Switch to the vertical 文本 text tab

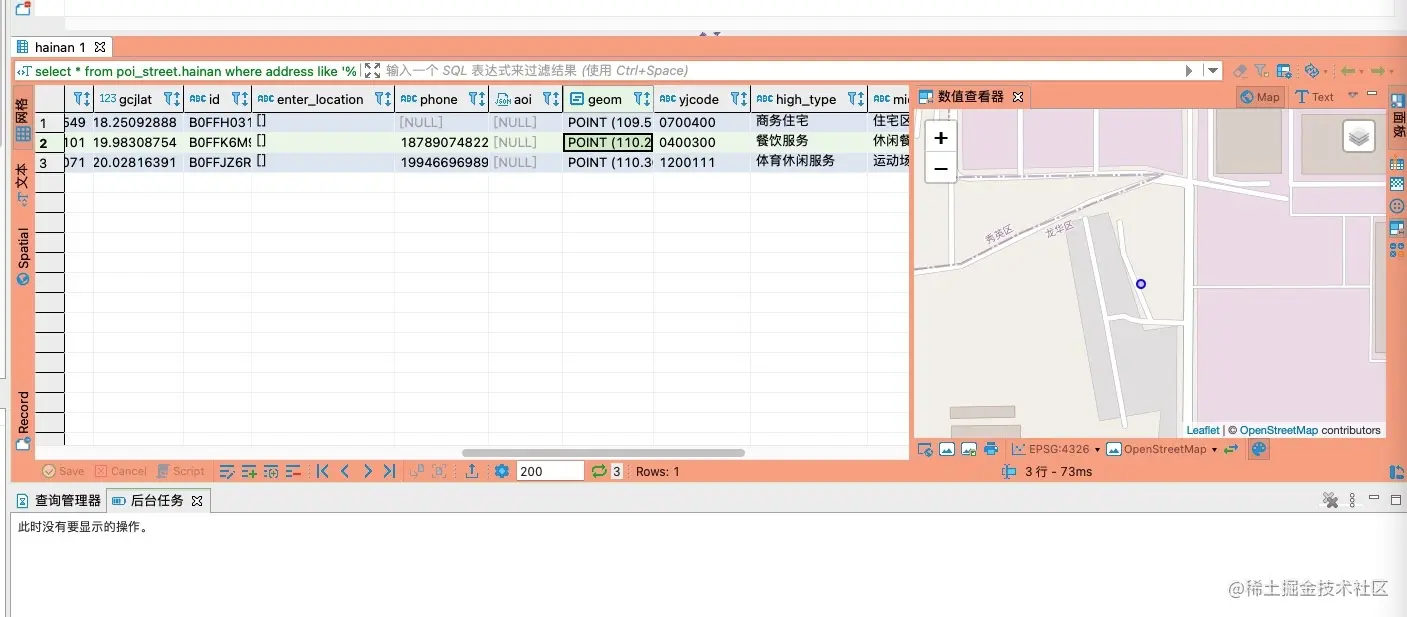click(23, 185)
